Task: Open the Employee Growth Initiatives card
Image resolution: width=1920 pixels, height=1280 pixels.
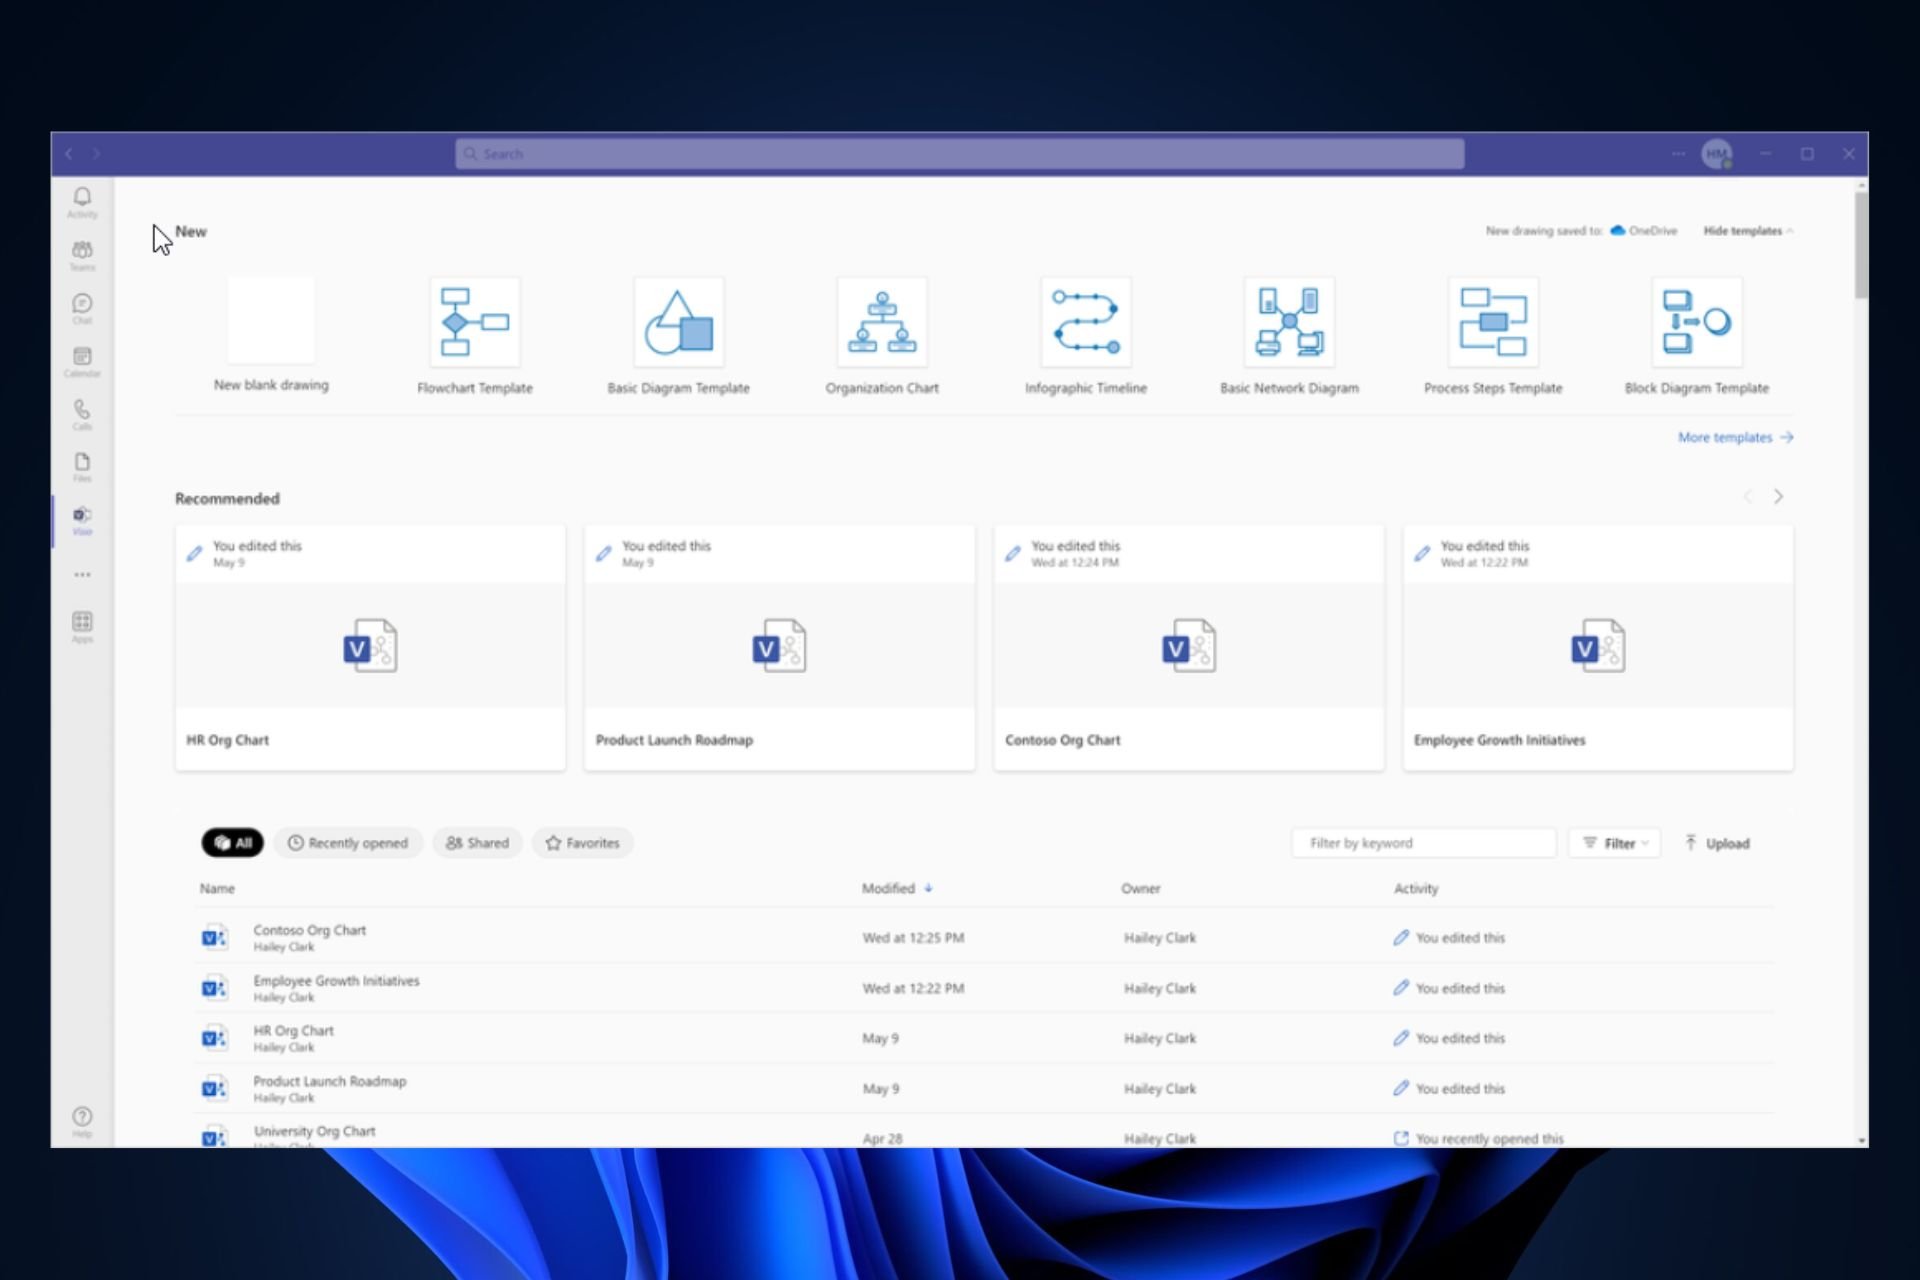Action: coord(1598,647)
